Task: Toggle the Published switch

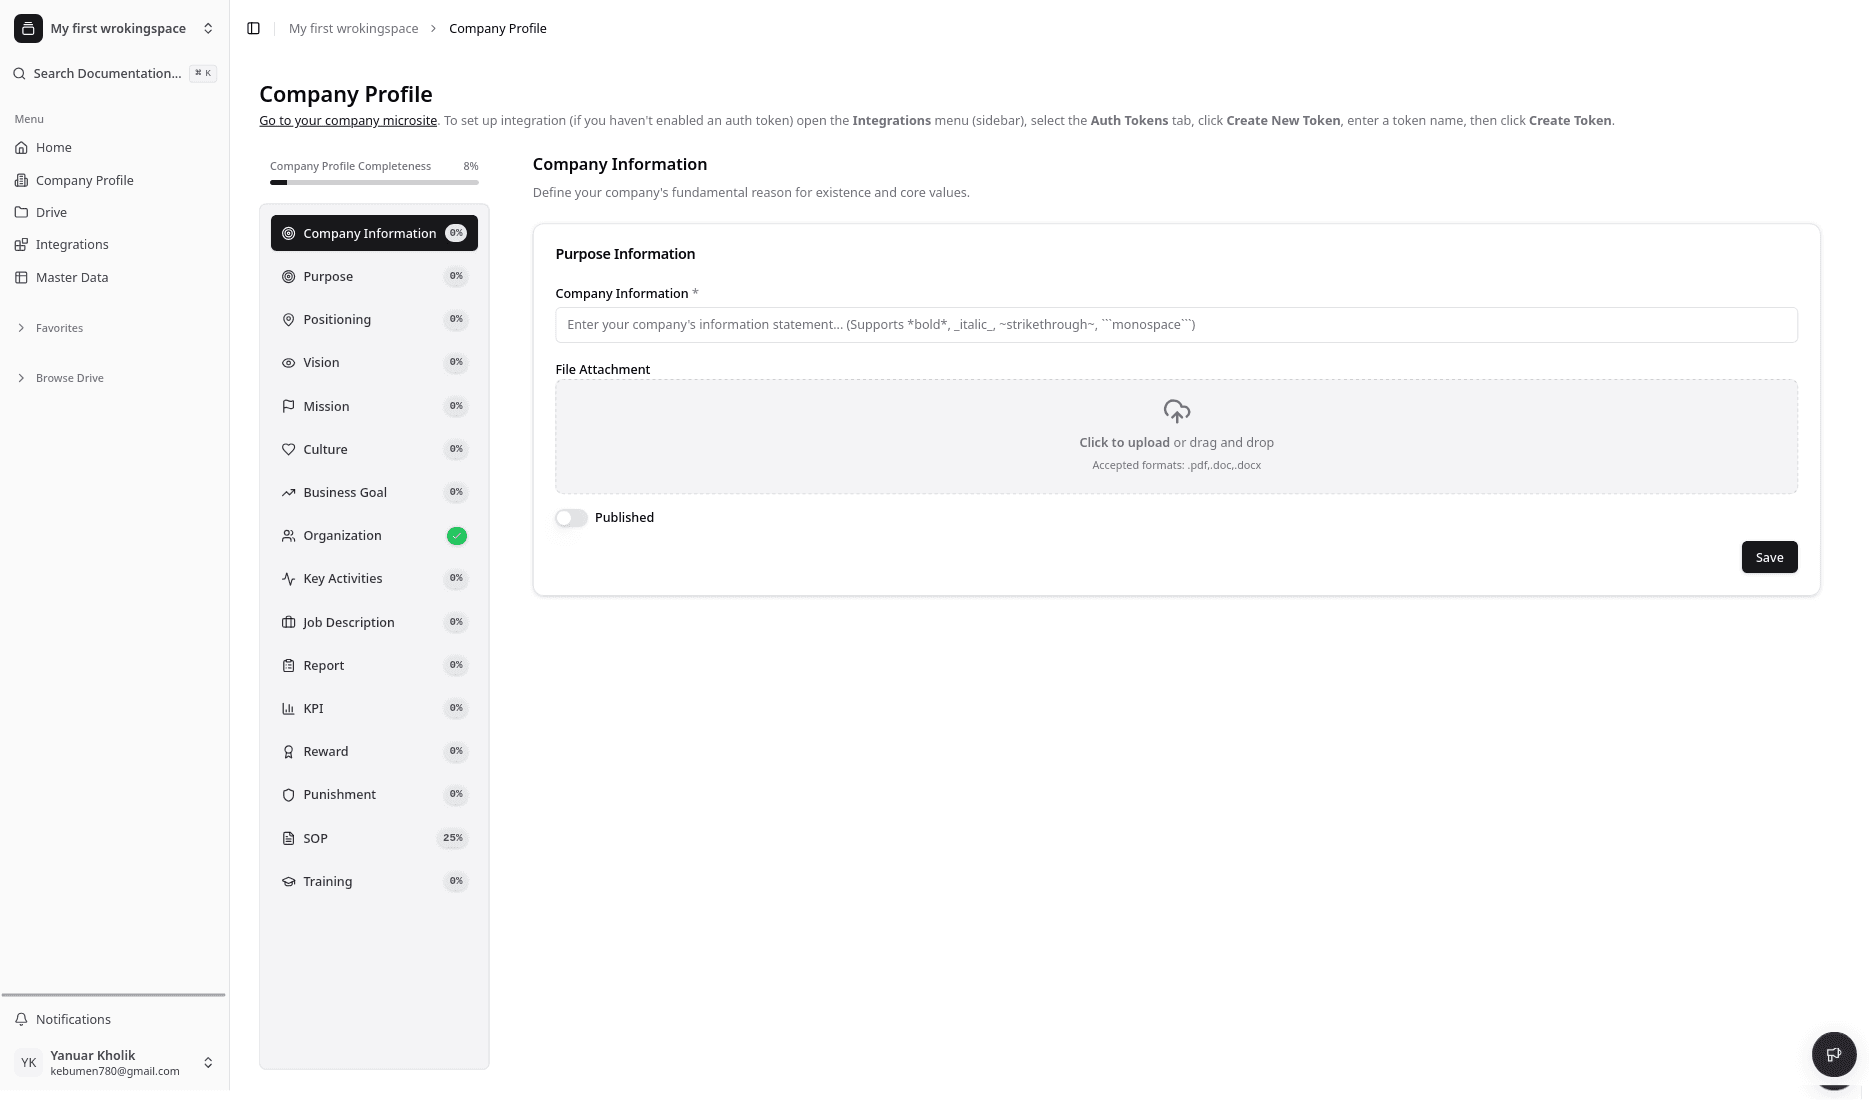Action: point(571,517)
